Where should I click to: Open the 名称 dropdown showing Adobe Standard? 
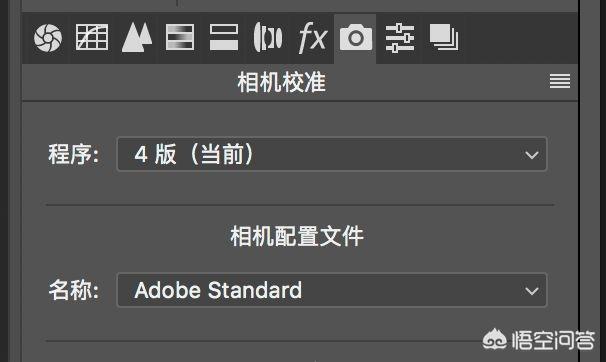click(x=332, y=290)
